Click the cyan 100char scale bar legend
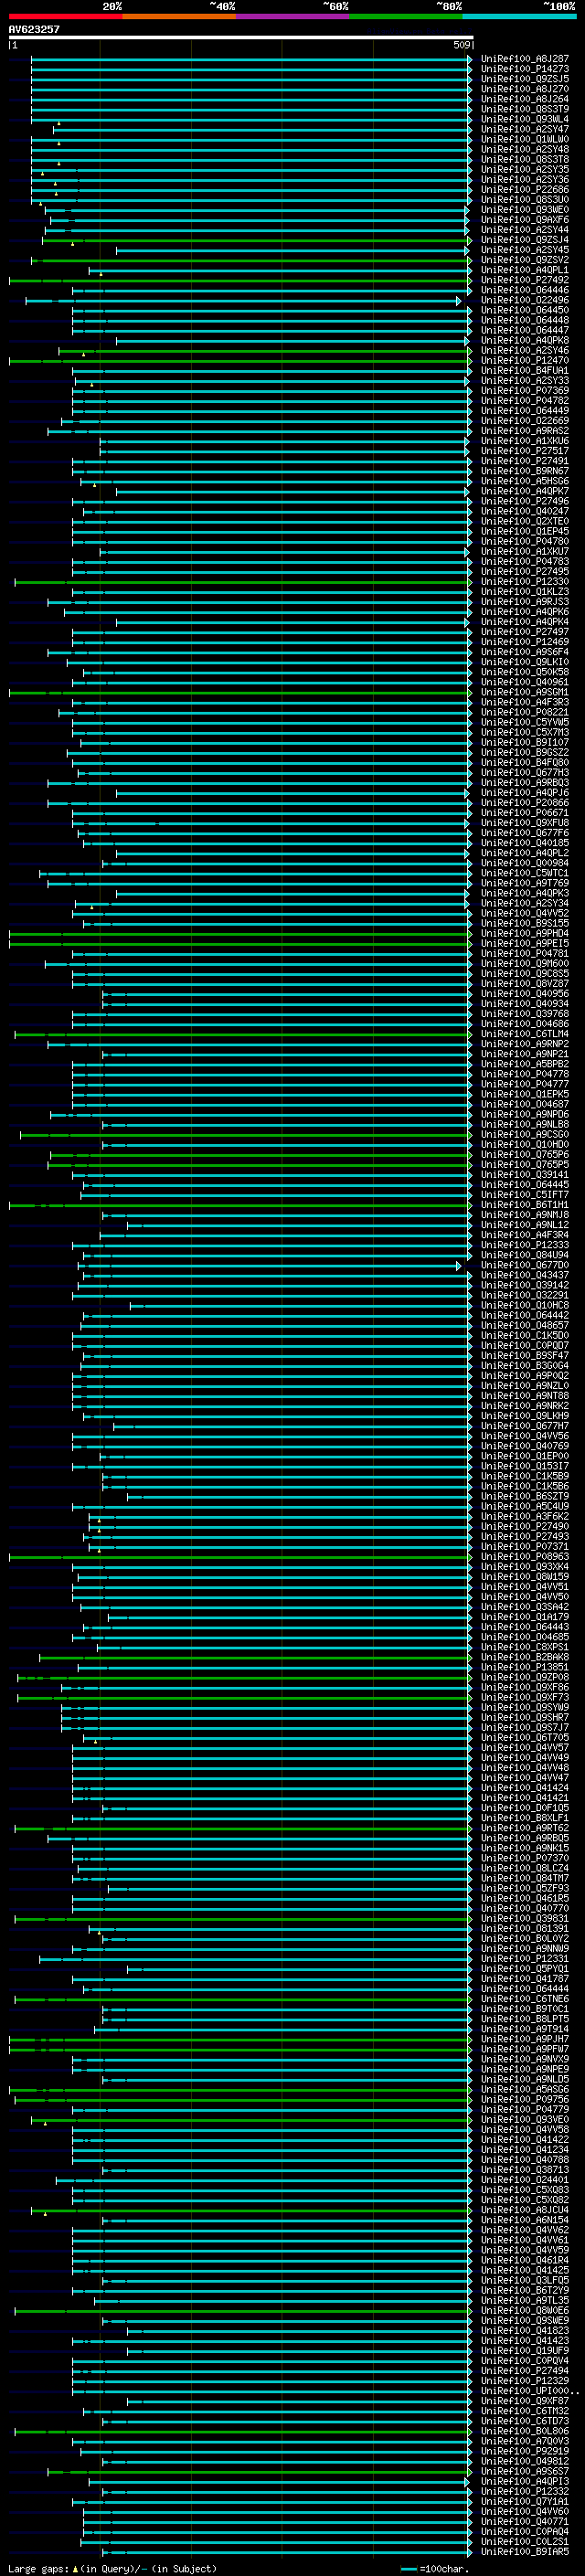585x2576 pixels. click(x=408, y=2568)
